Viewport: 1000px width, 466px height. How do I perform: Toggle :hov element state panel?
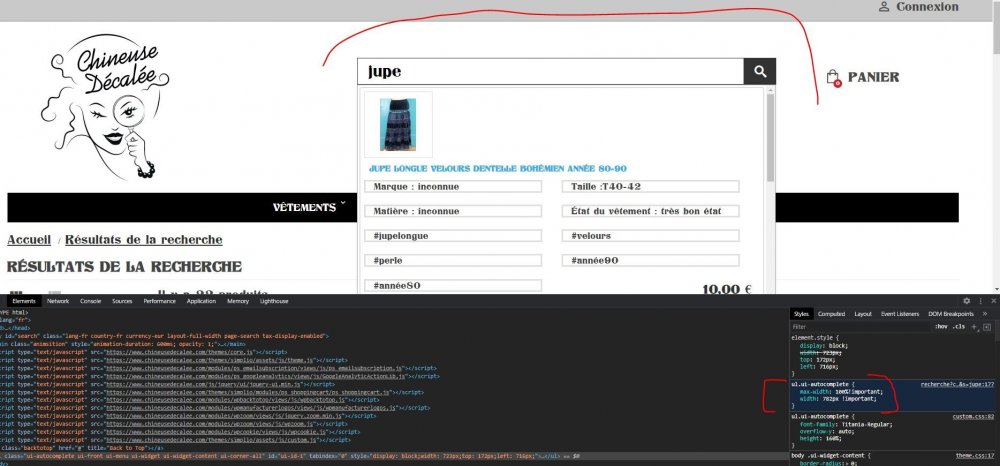941,326
